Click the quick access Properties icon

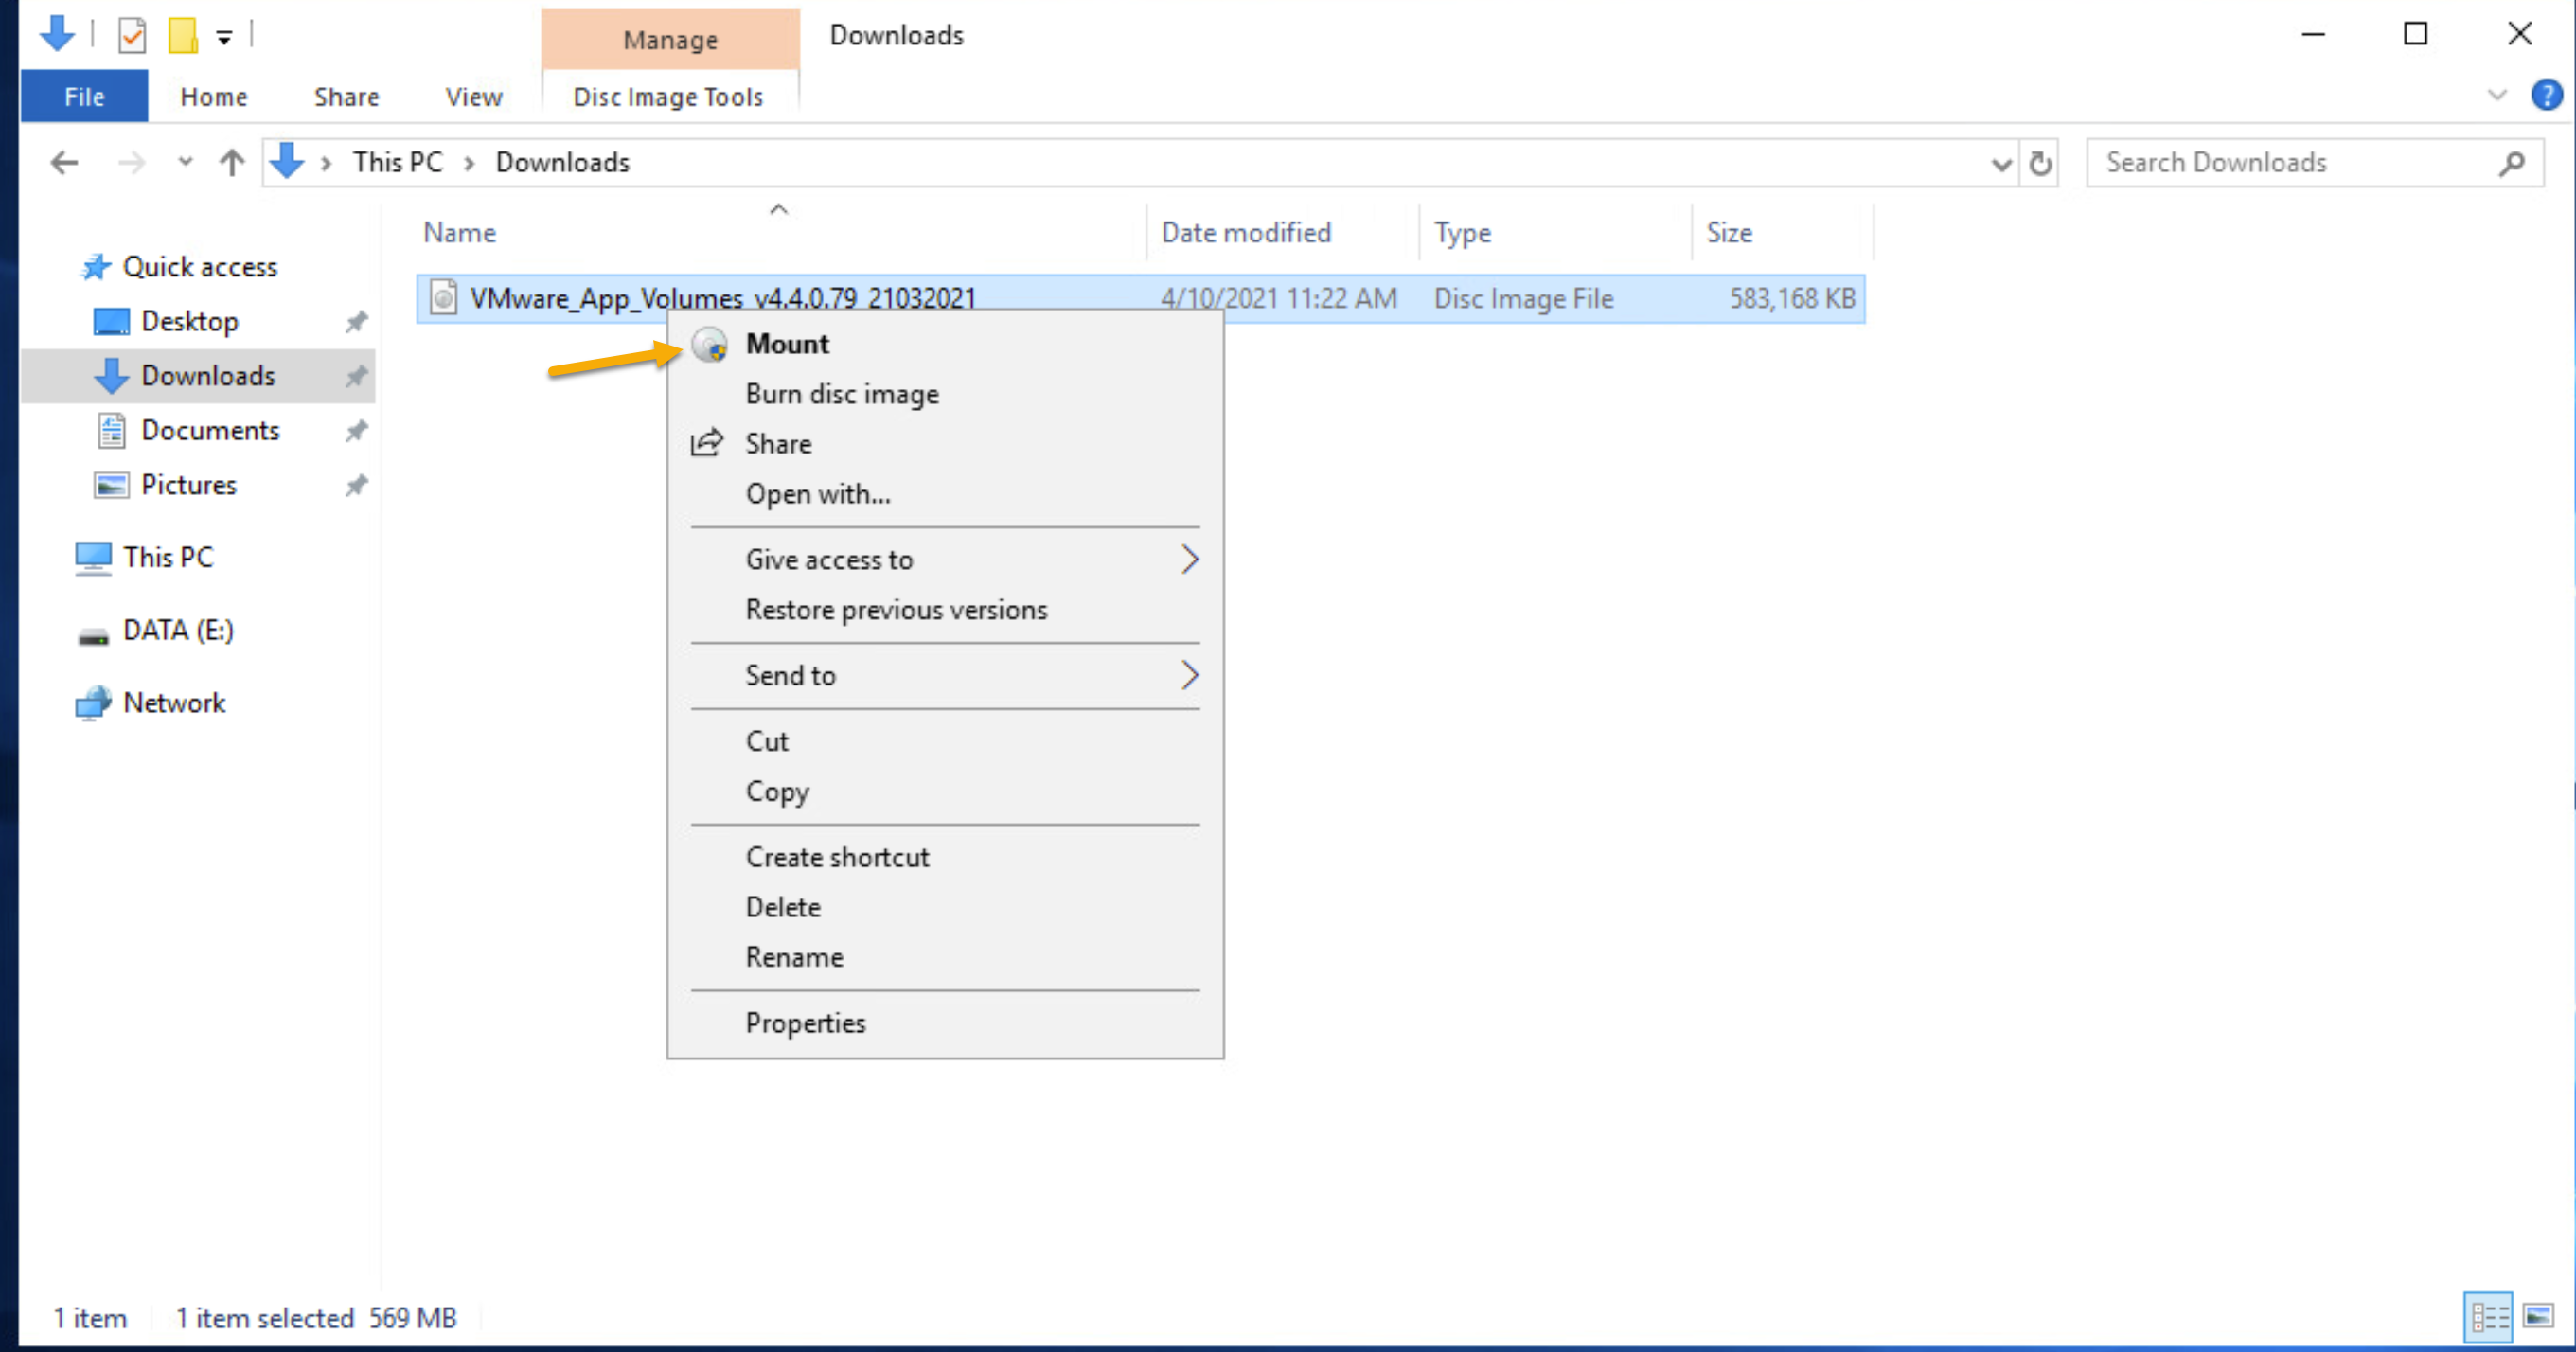(131, 36)
